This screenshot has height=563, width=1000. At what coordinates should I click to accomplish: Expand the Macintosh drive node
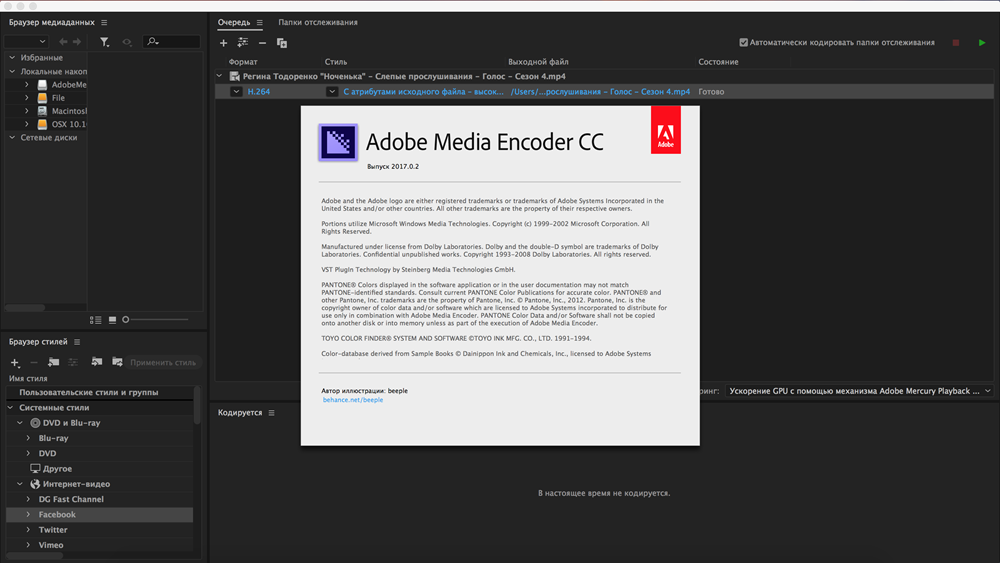pos(27,111)
